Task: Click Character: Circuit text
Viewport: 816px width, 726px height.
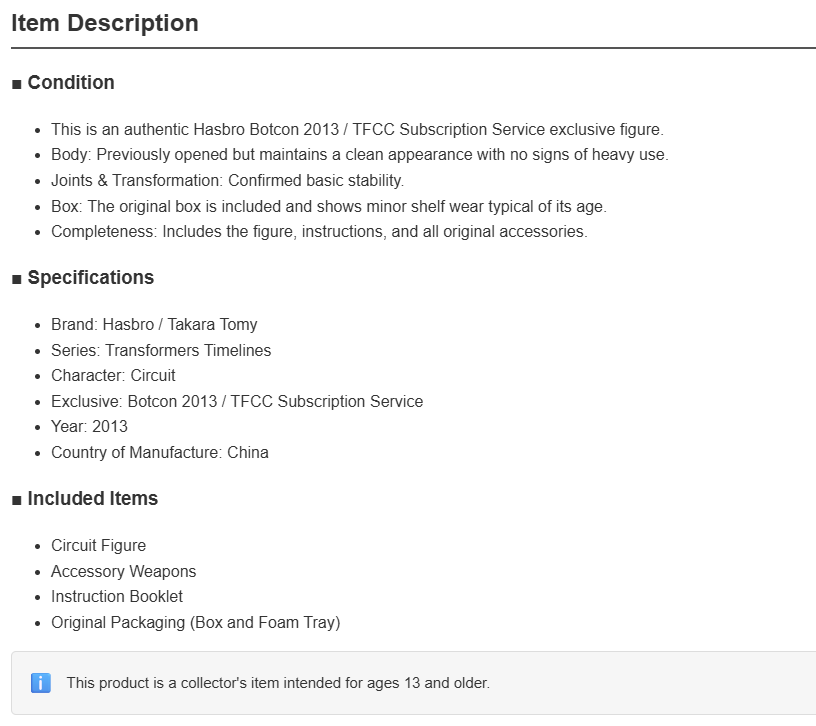Action: [x=113, y=375]
